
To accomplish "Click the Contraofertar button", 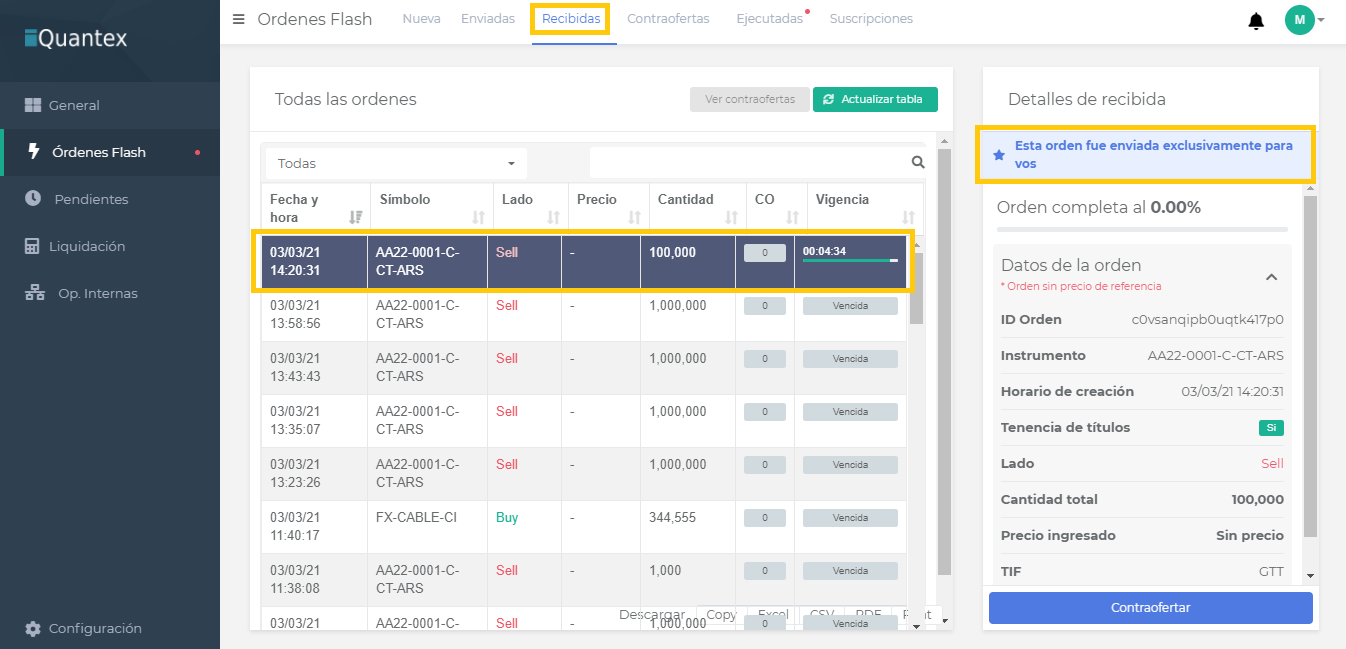I will pyautogui.click(x=1150, y=608).
